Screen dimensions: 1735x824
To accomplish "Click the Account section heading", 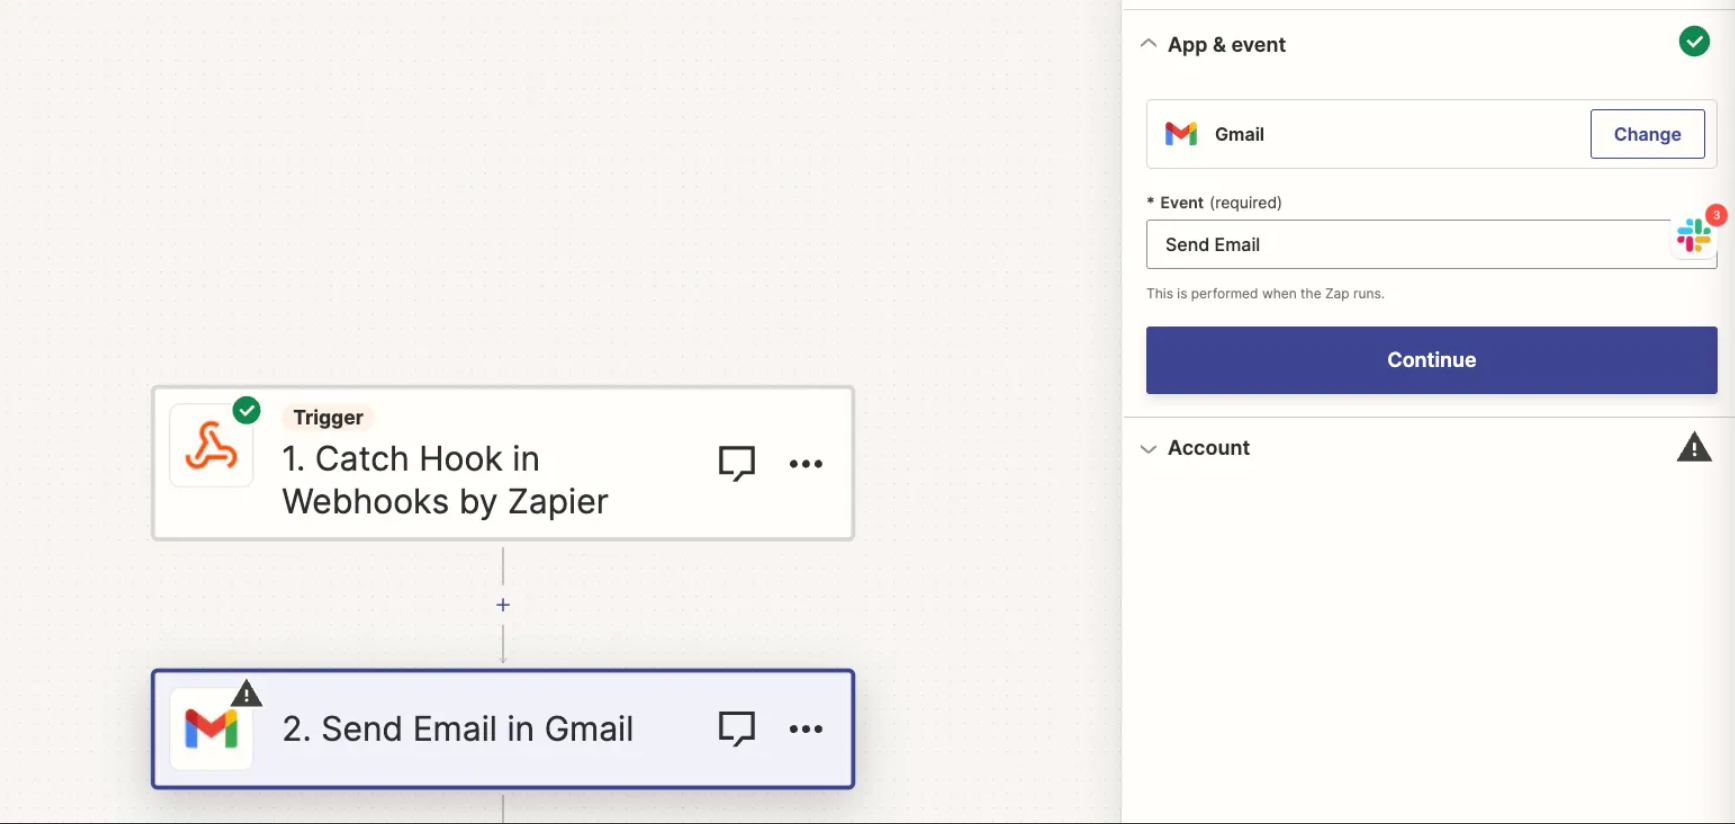I will (1208, 448).
